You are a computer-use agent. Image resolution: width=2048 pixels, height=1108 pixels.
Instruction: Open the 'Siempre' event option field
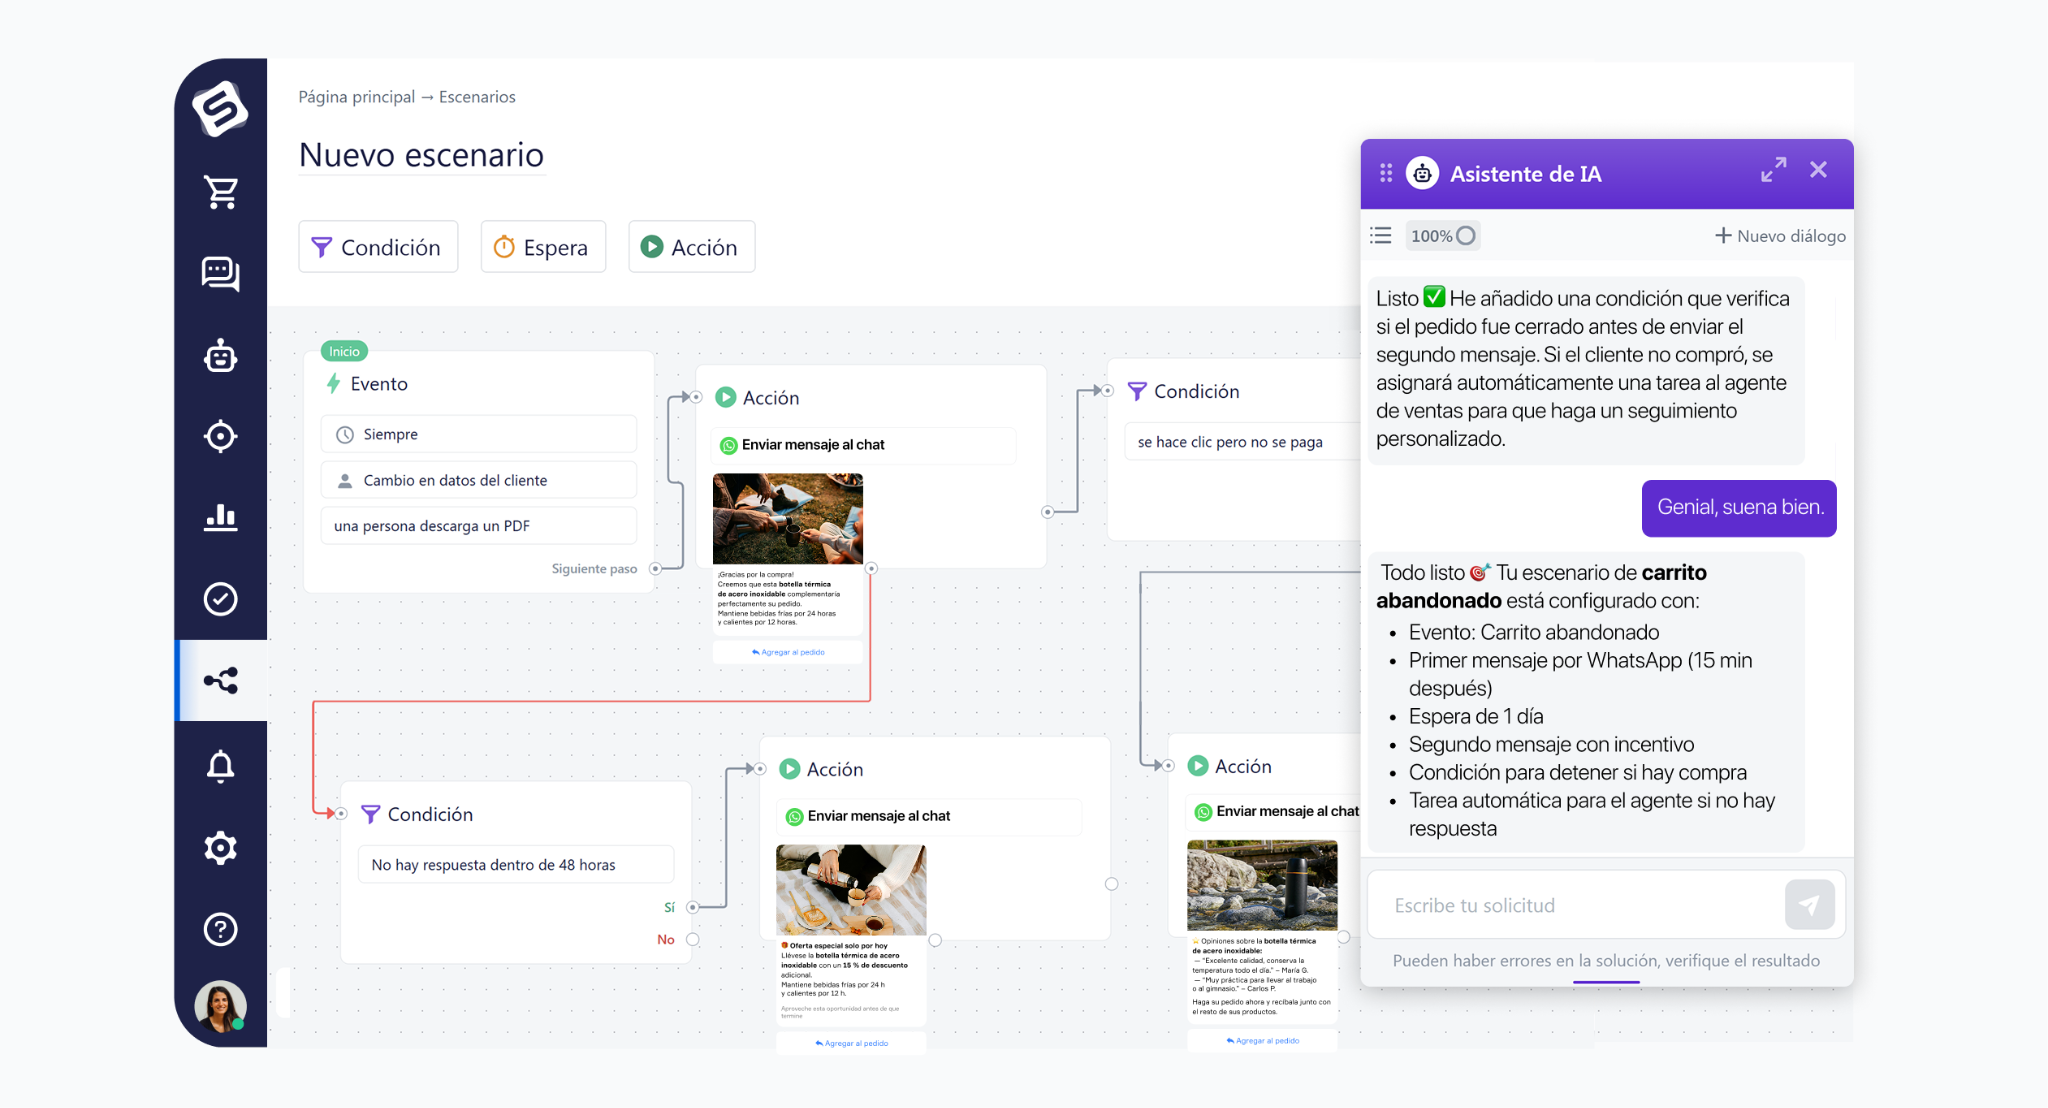pos(478,434)
